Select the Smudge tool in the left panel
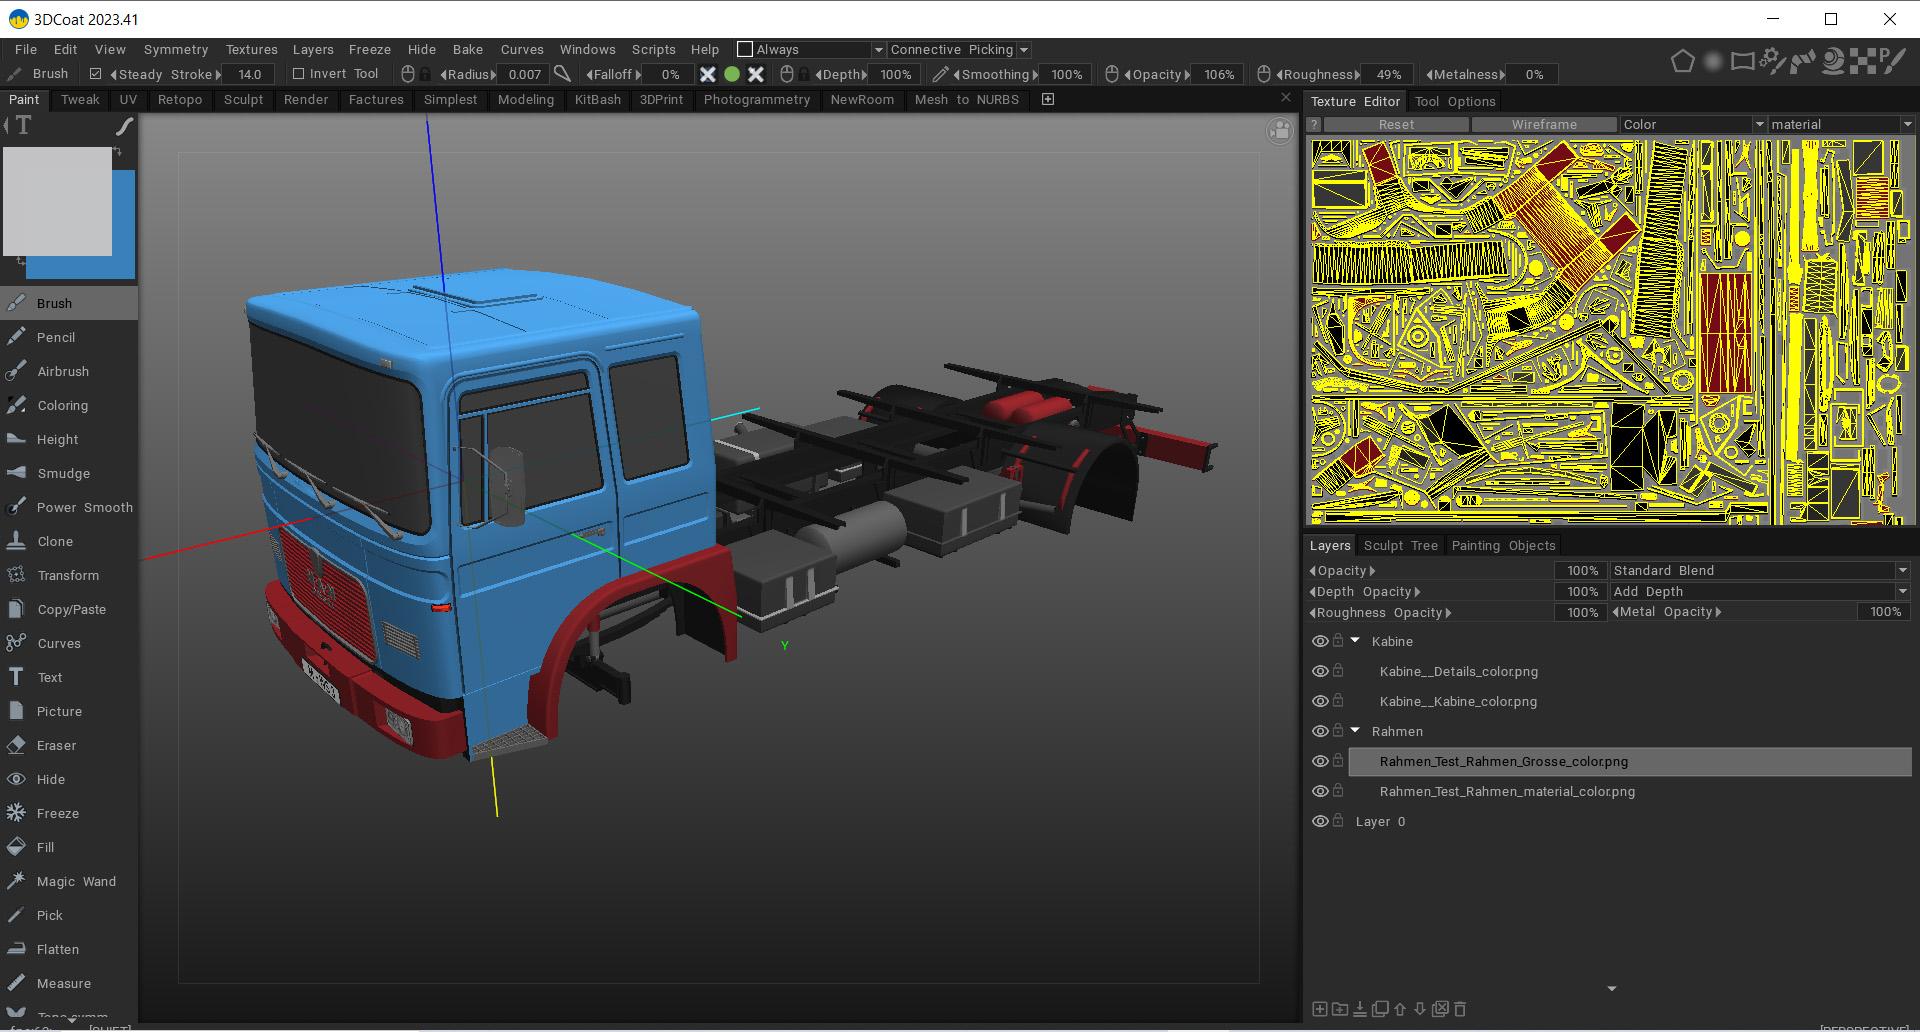The image size is (1920, 1032). coord(68,473)
